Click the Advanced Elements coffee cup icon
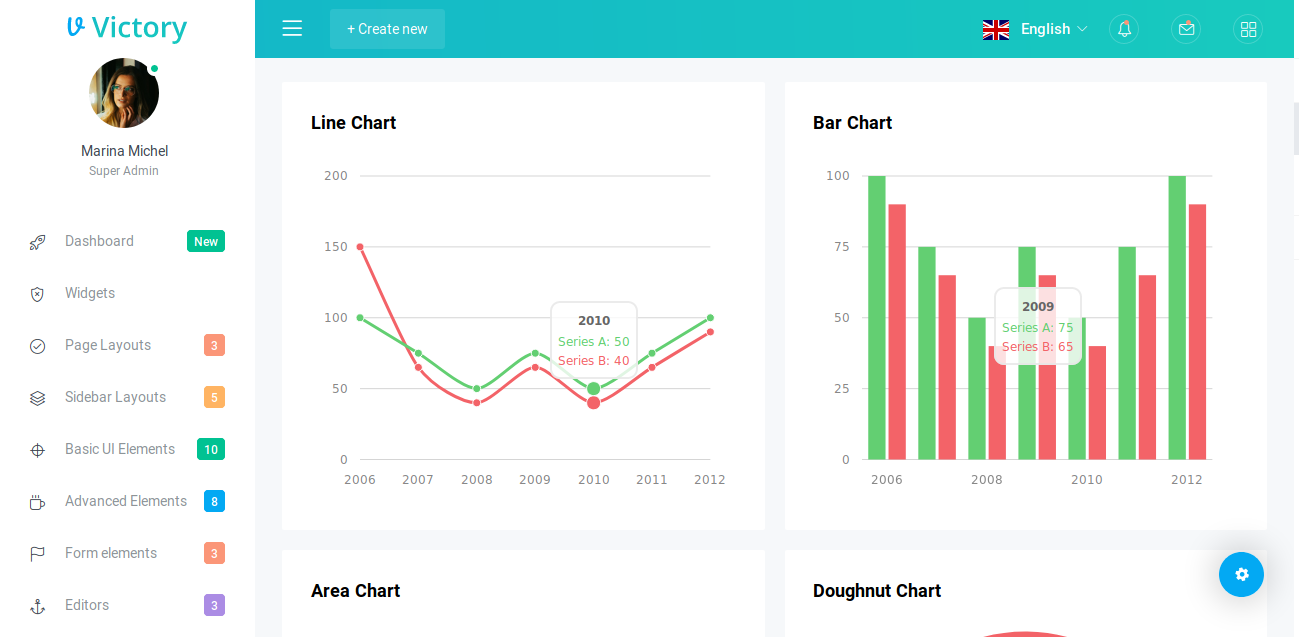The image size is (1299, 637). 37,502
